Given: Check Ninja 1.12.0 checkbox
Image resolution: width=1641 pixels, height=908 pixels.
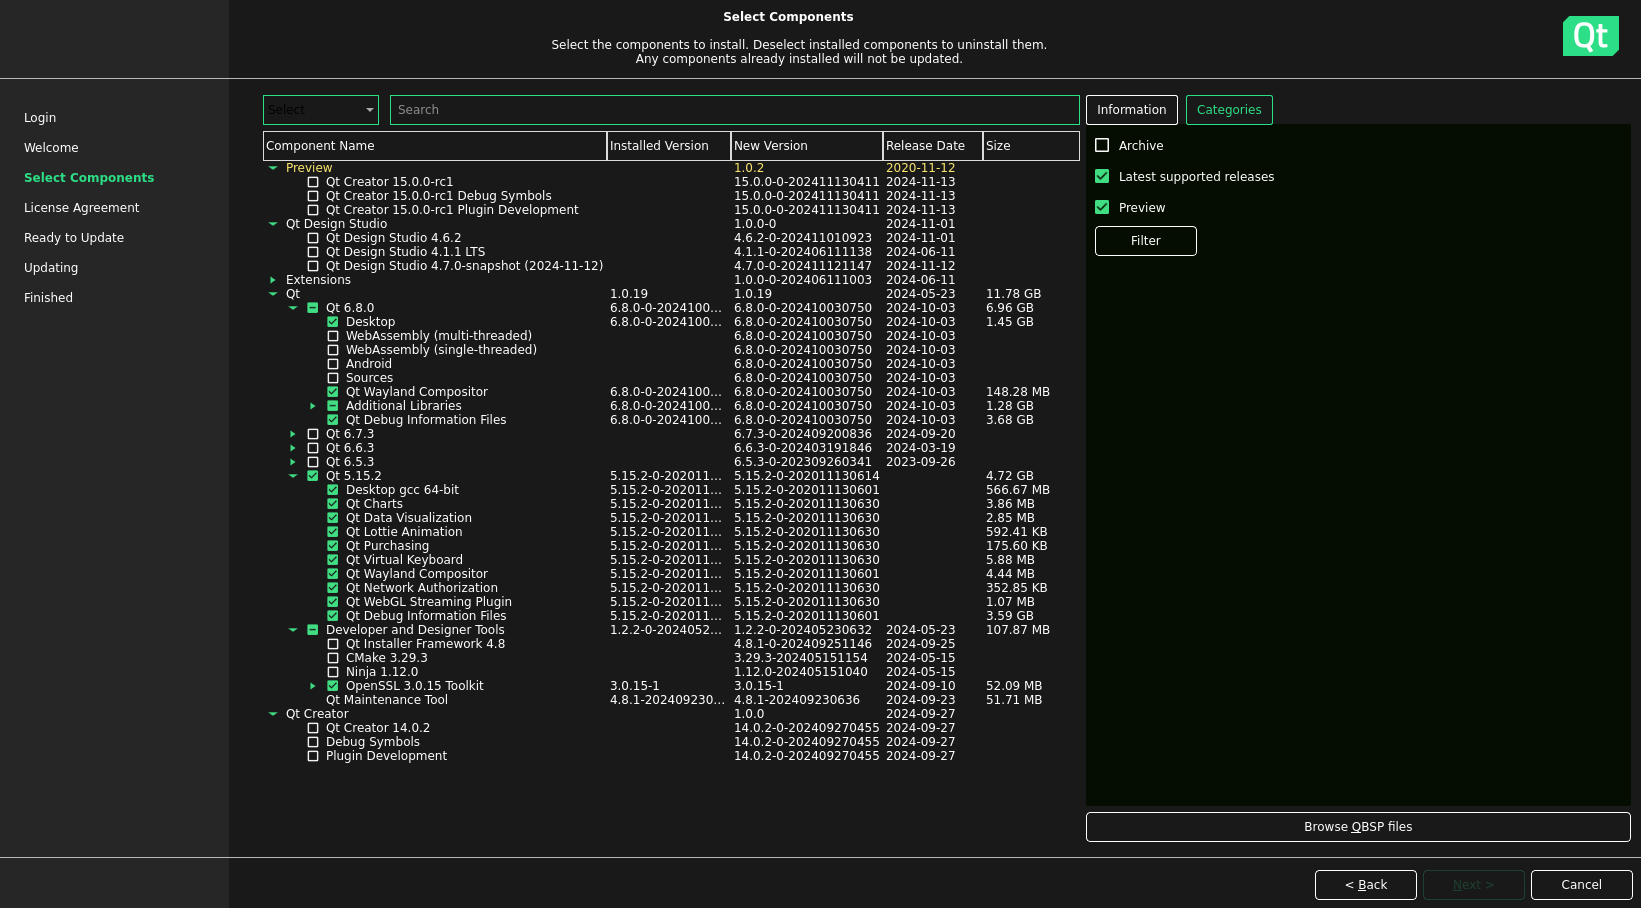Looking at the screenshot, I should pyautogui.click(x=333, y=672).
